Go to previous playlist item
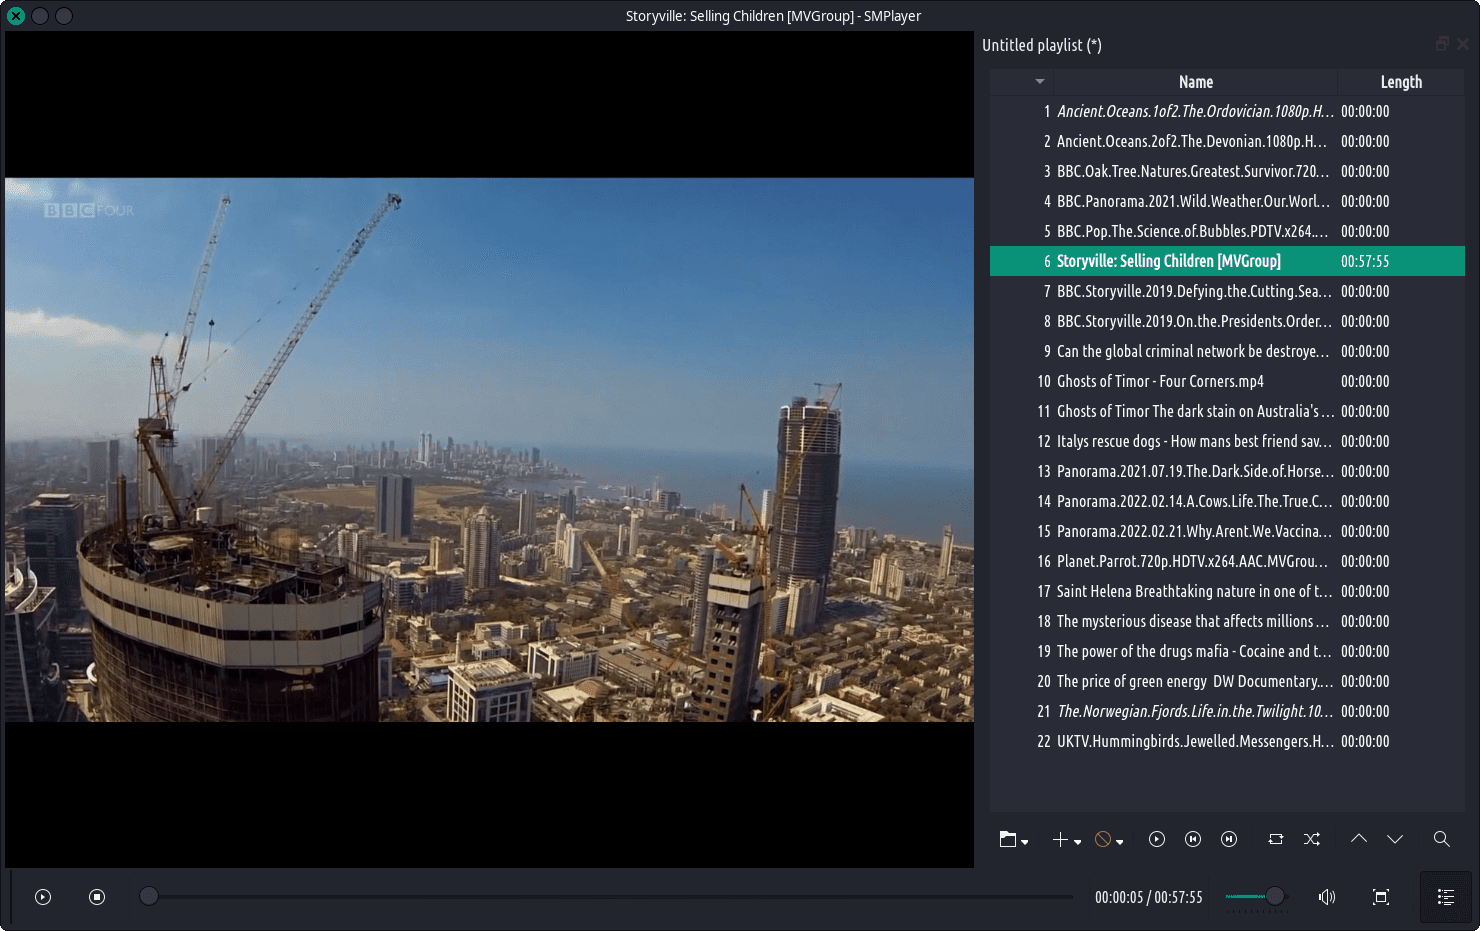Image resolution: width=1480 pixels, height=931 pixels. 1193,839
